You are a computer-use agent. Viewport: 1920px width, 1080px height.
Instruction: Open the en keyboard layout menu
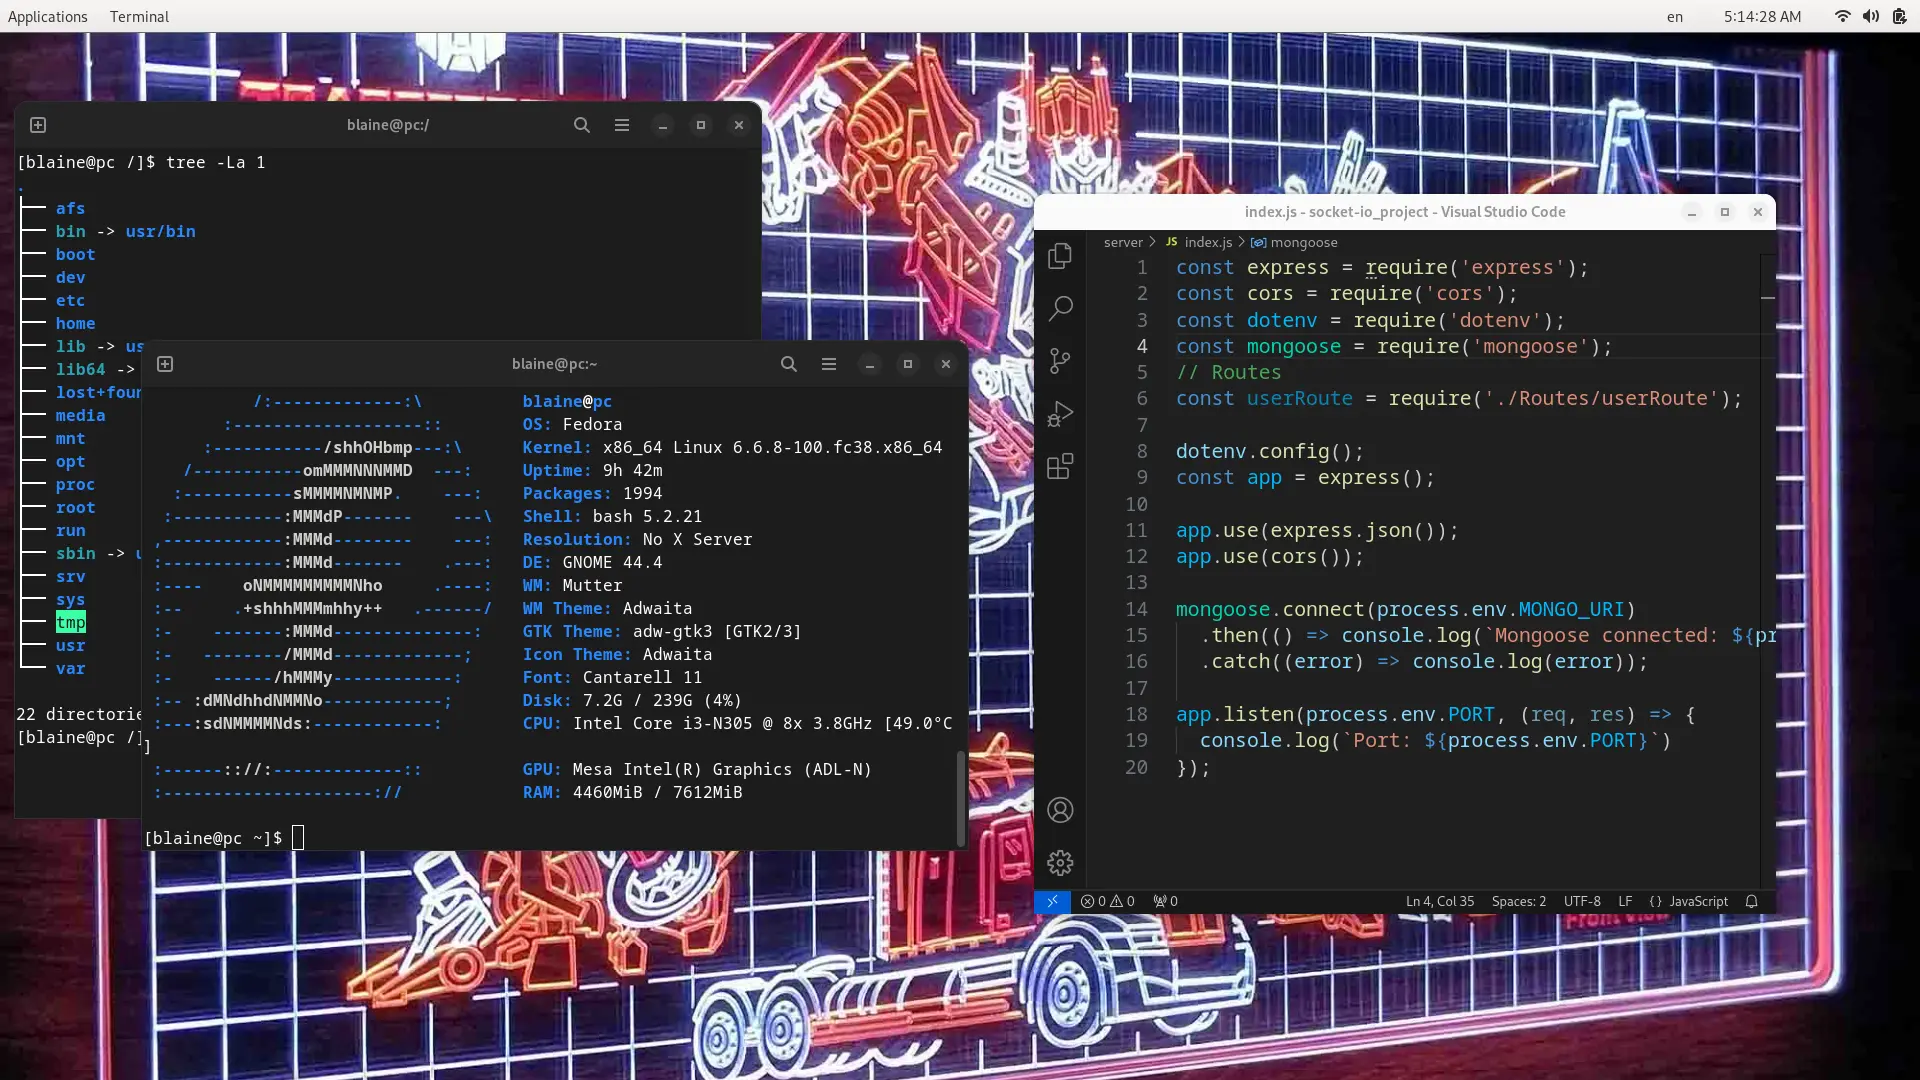tap(1675, 16)
